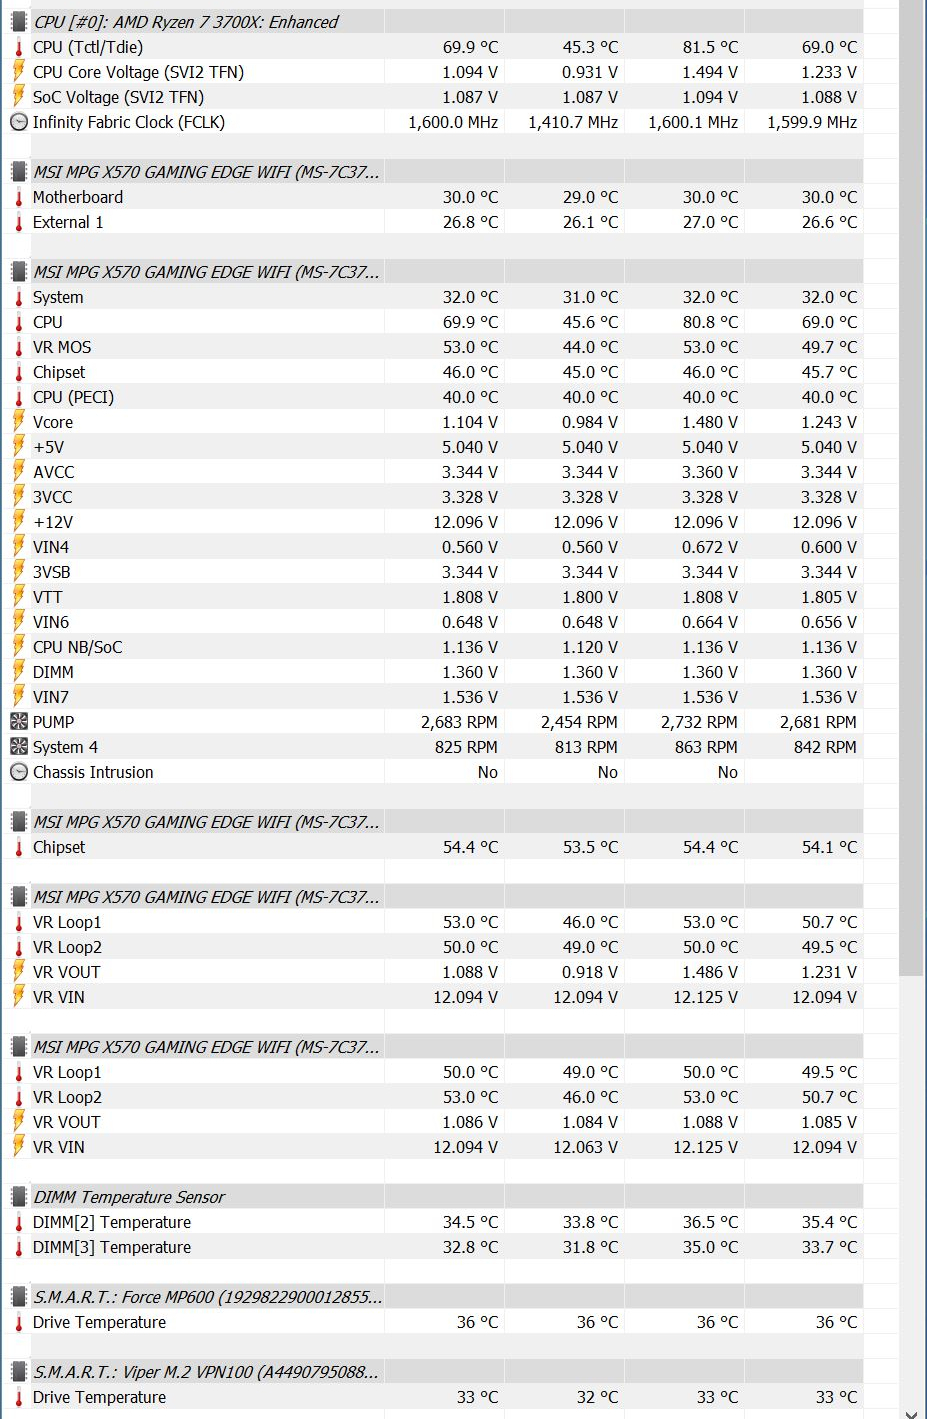This screenshot has height=1419, width=927.
Task: Select the Chassis Intrusion row label
Action: point(93,772)
